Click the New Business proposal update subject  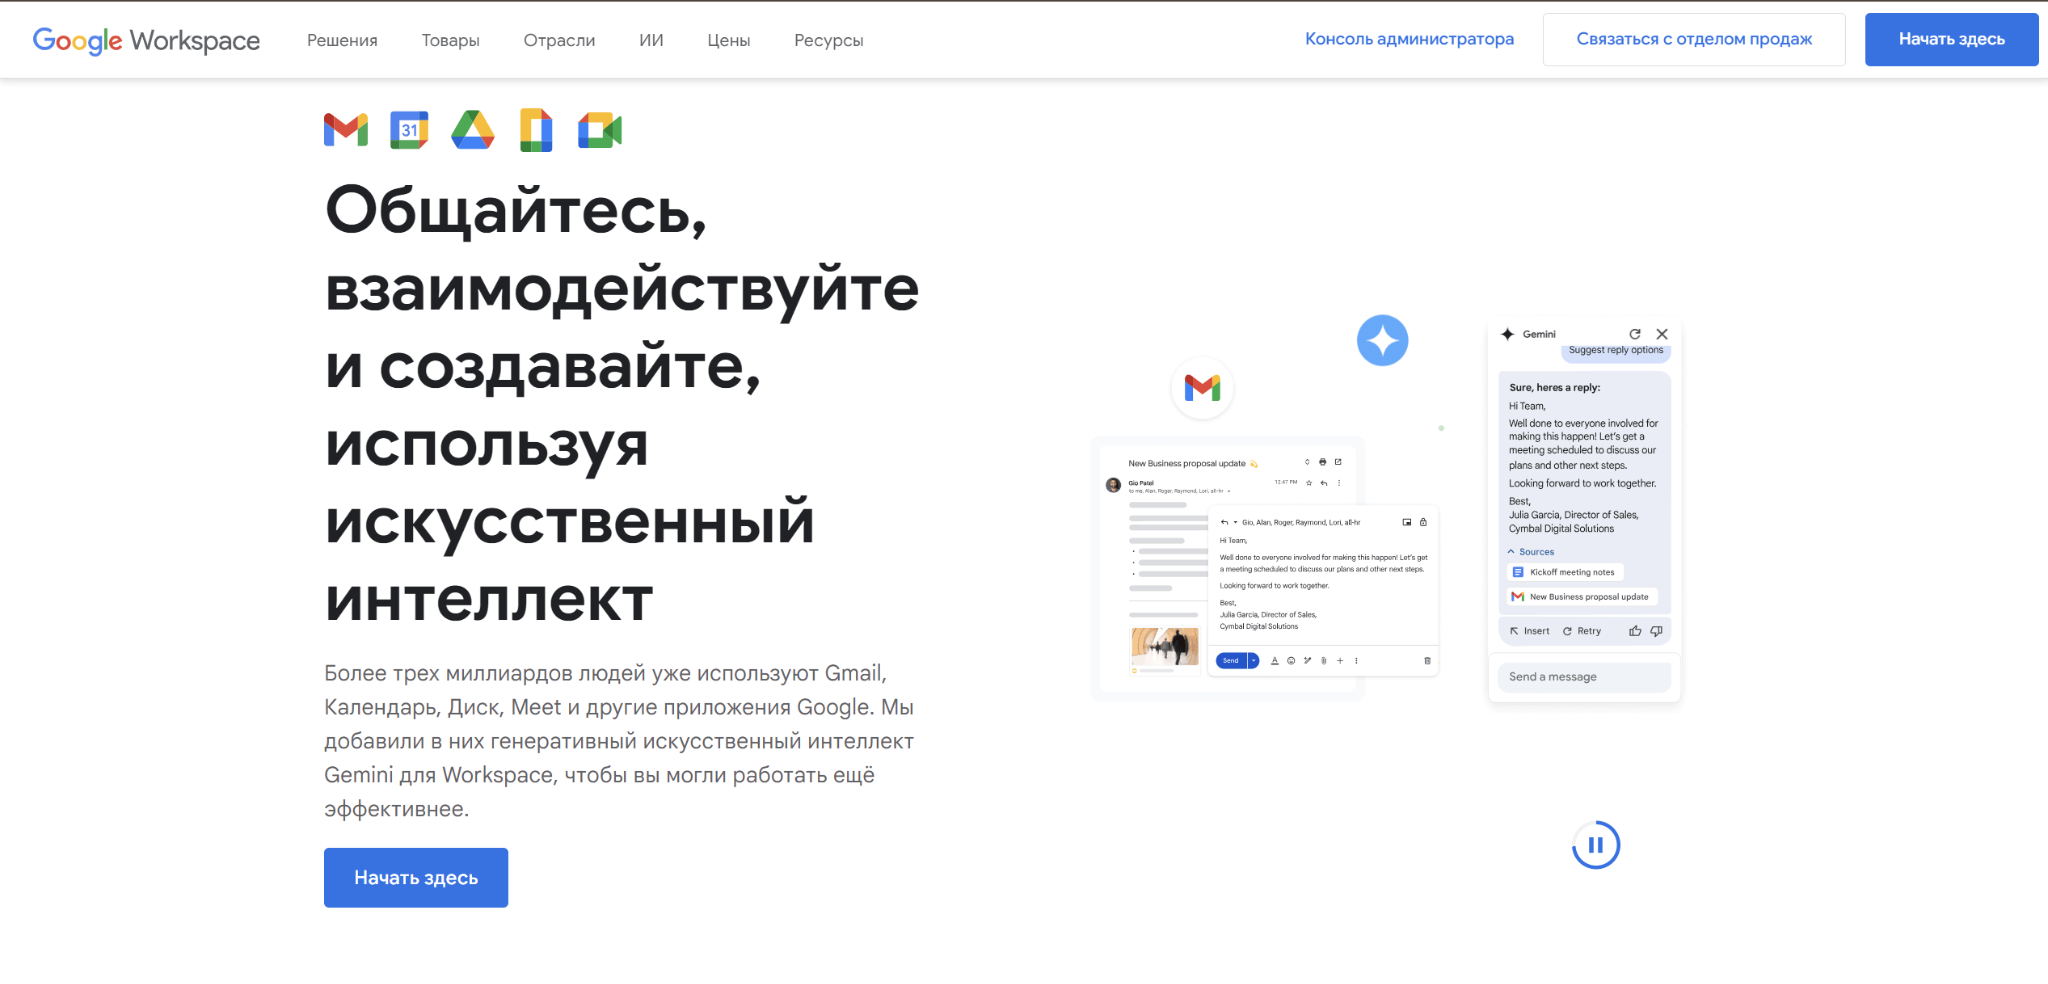[x=1187, y=464]
